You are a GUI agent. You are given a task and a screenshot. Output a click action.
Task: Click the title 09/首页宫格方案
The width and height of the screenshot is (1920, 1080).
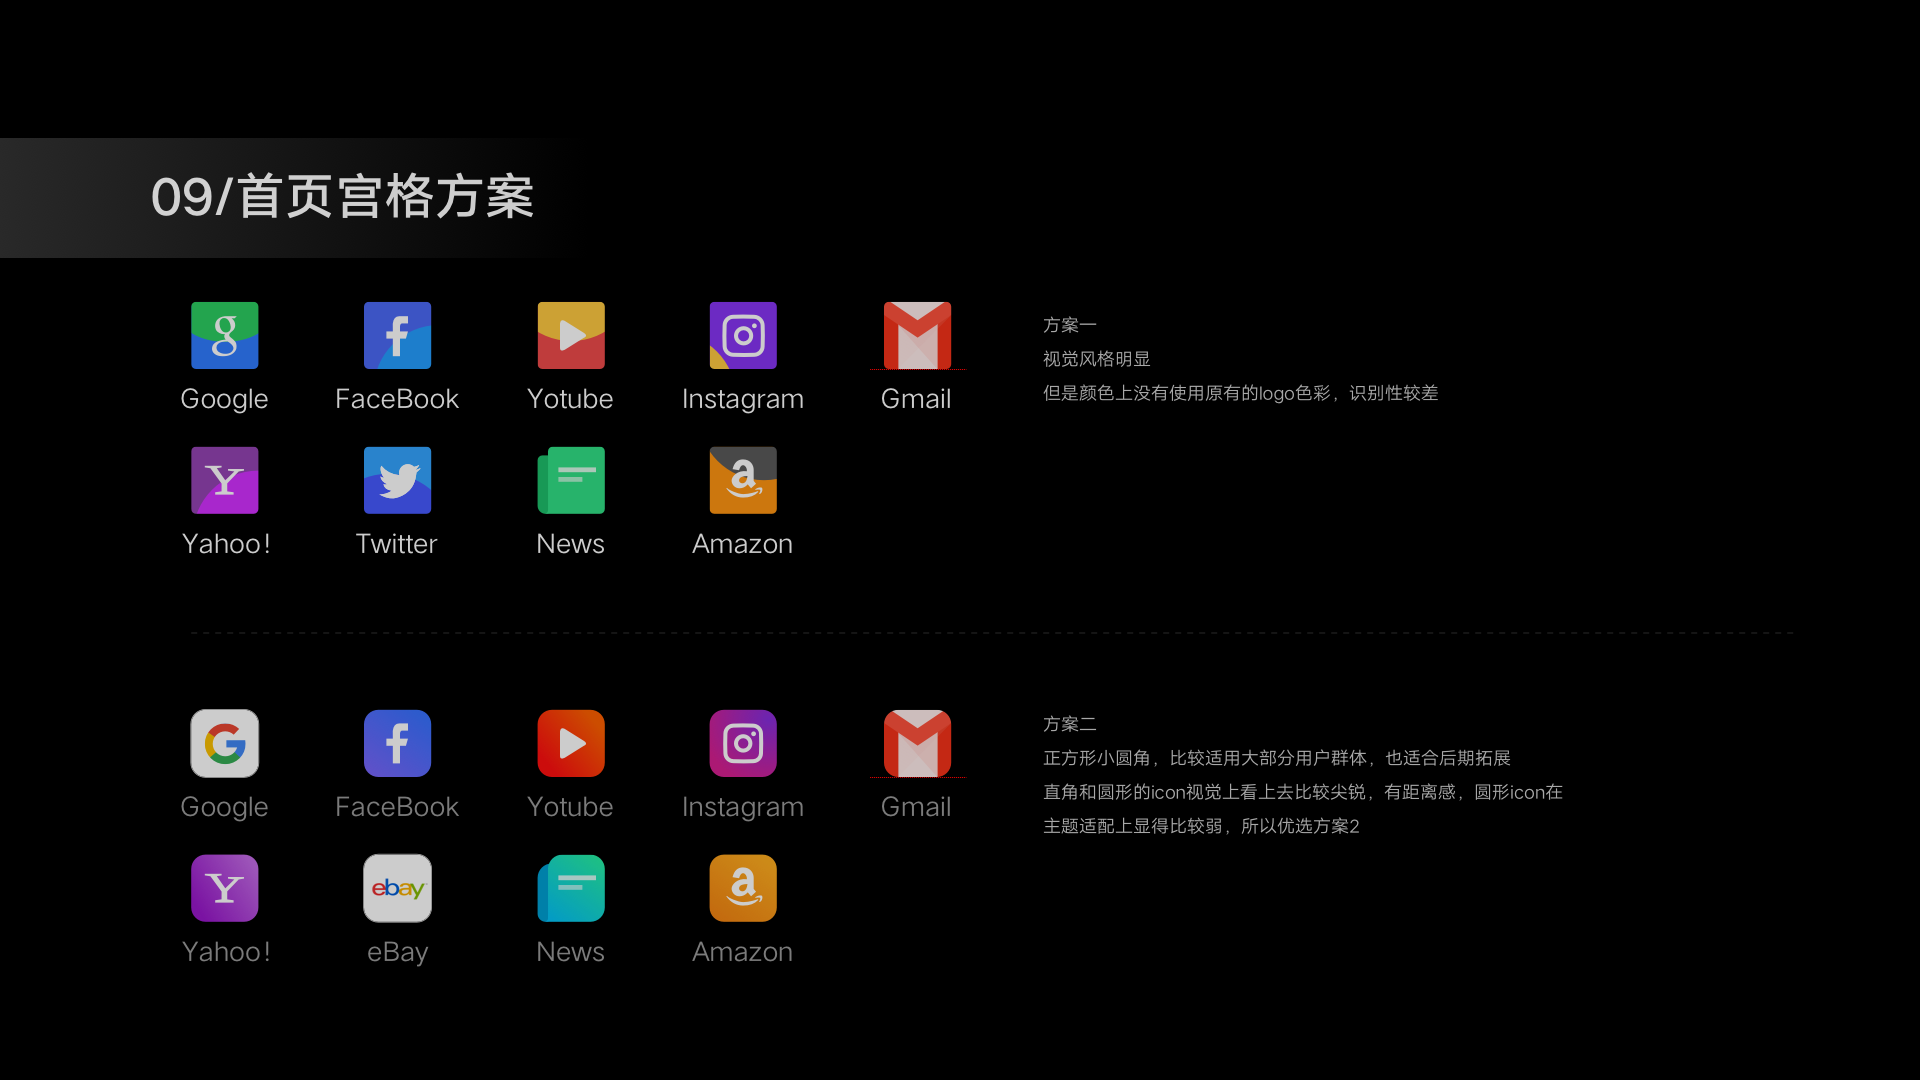pyautogui.click(x=342, y=197)
